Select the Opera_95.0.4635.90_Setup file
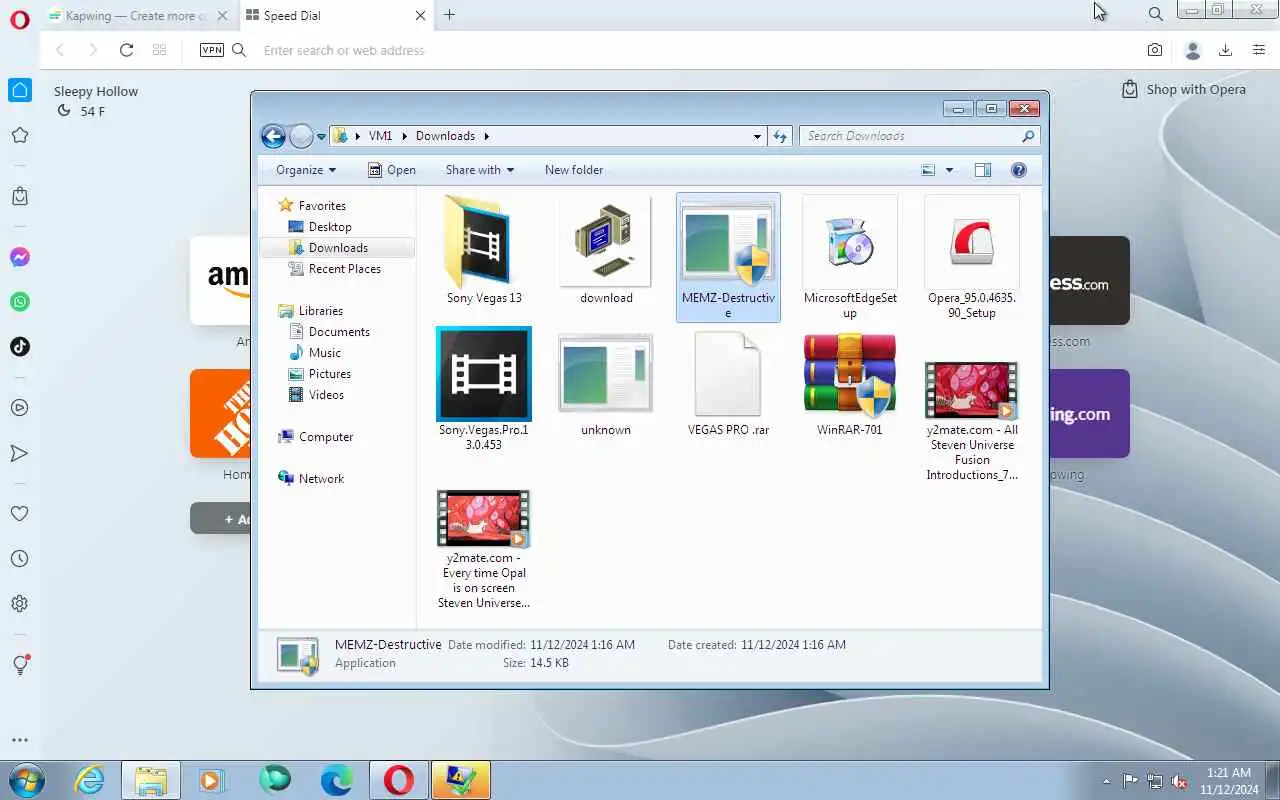This screenshot has height=800, width=1280. click(971, 256)
